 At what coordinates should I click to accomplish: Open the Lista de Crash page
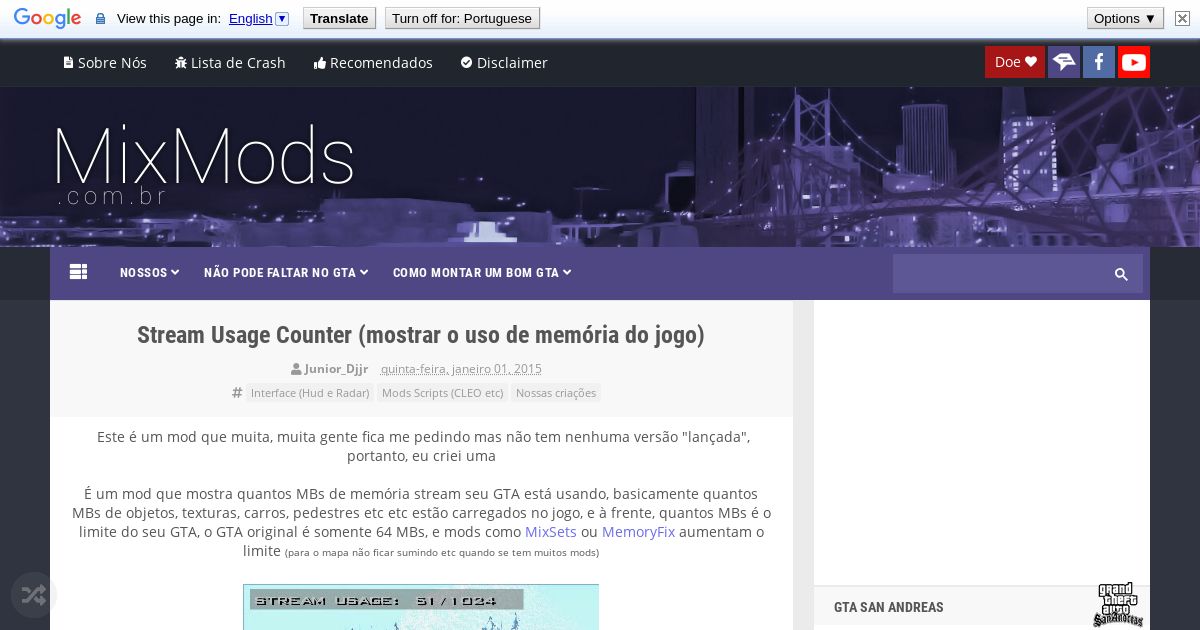(230, 62)
